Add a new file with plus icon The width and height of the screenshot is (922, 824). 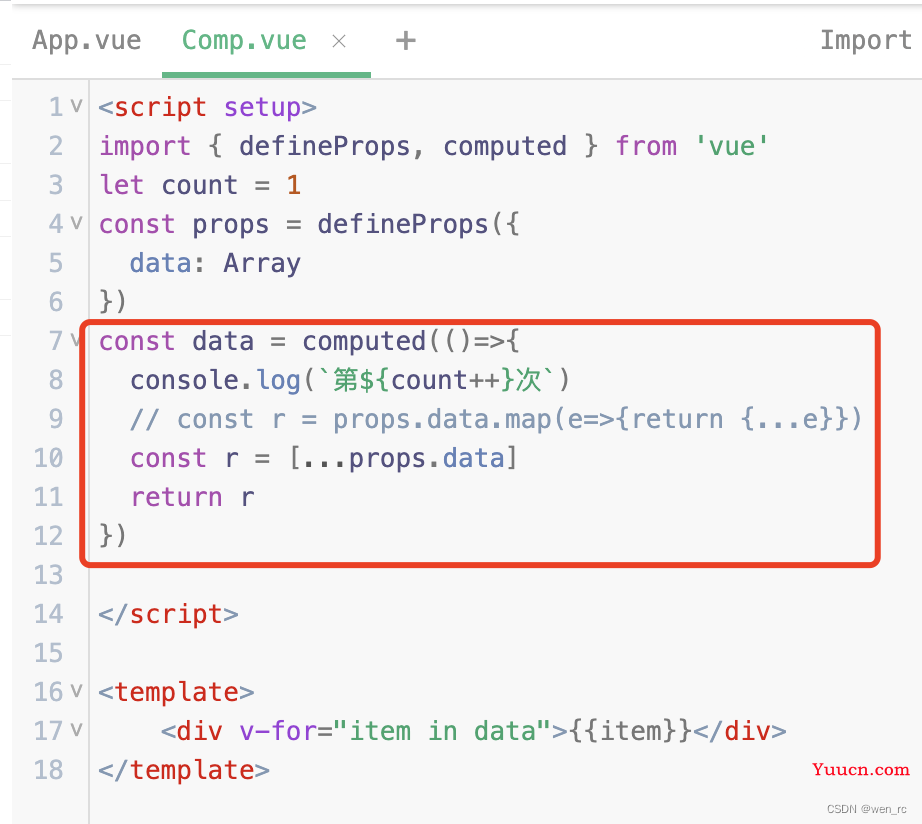pos(405,41)
